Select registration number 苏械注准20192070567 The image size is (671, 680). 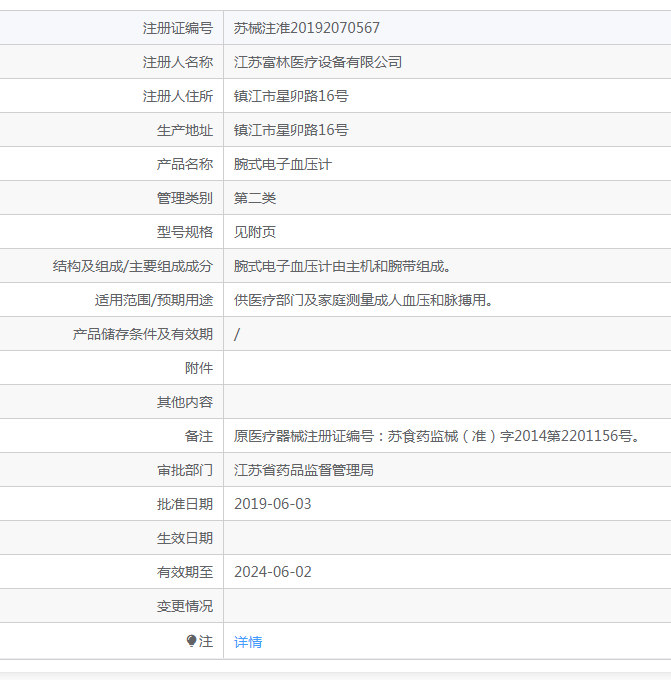(307, 28)
